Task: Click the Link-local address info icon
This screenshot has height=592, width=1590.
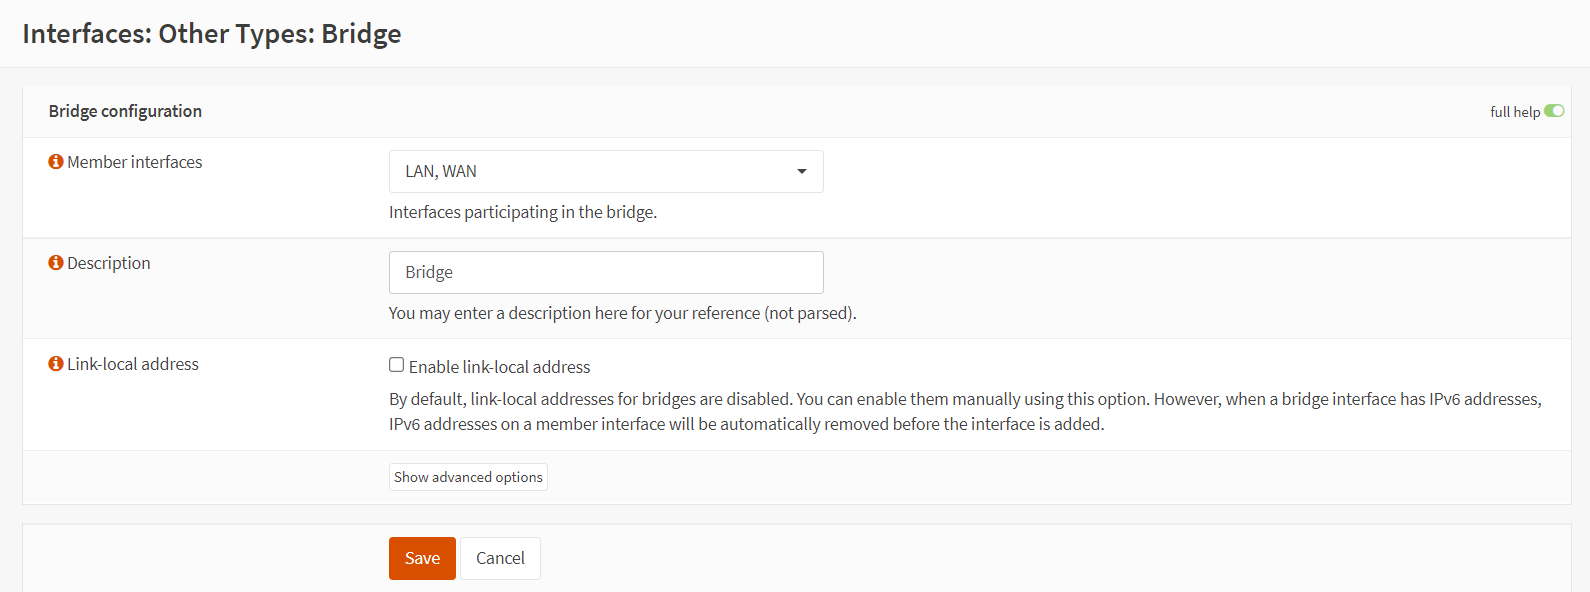Action: click(56, 364)
